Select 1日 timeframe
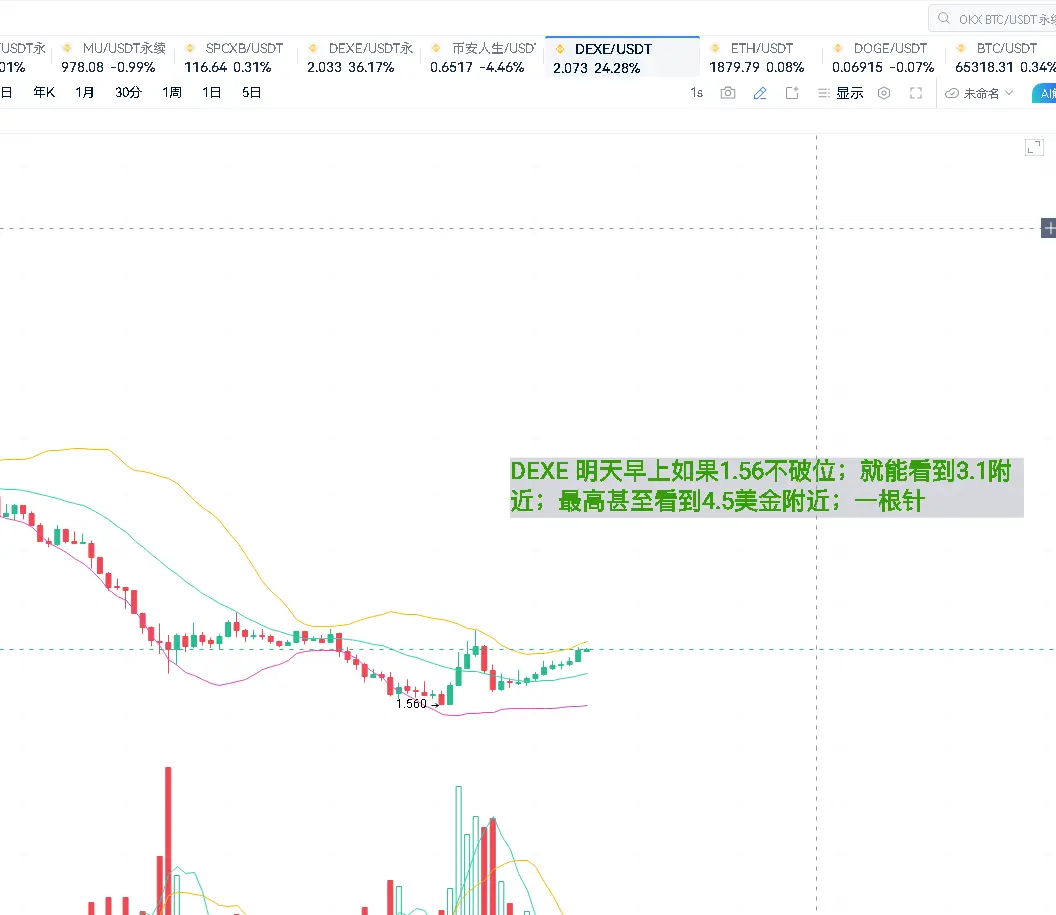 point(211,92)
